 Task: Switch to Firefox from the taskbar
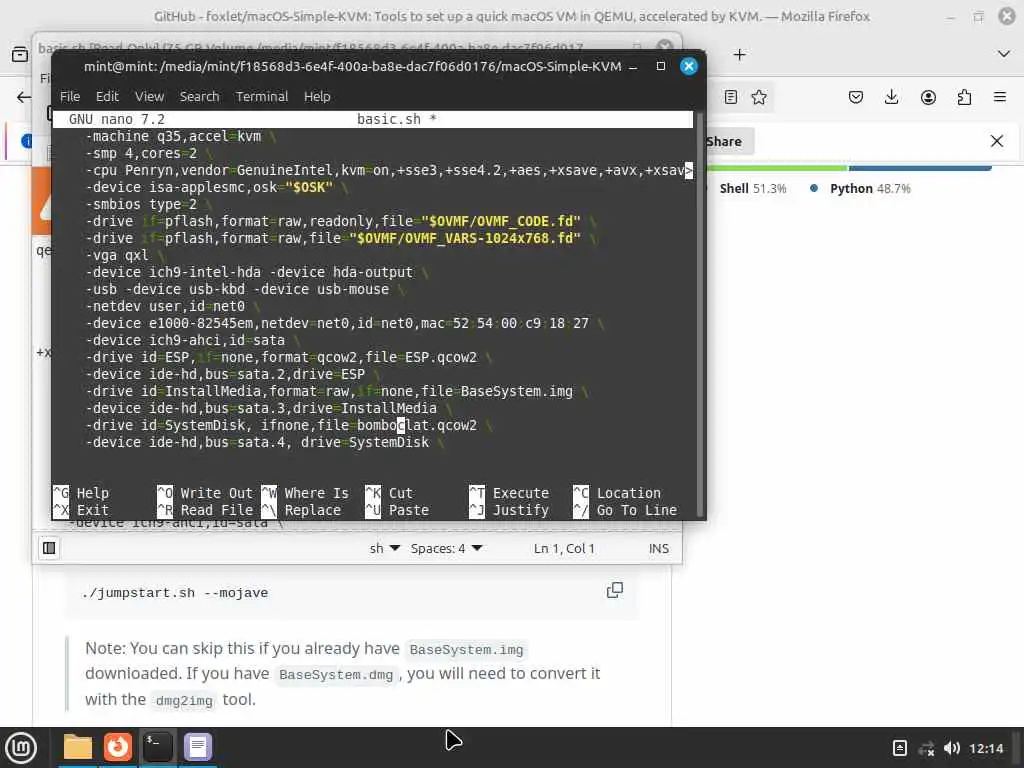click(x=118, y=747)
